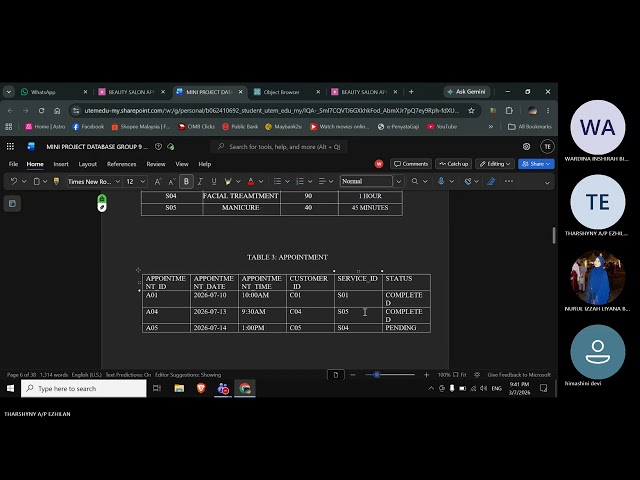Click the Grow Font icon
The image size is (640, 480).
pos(158,181)
